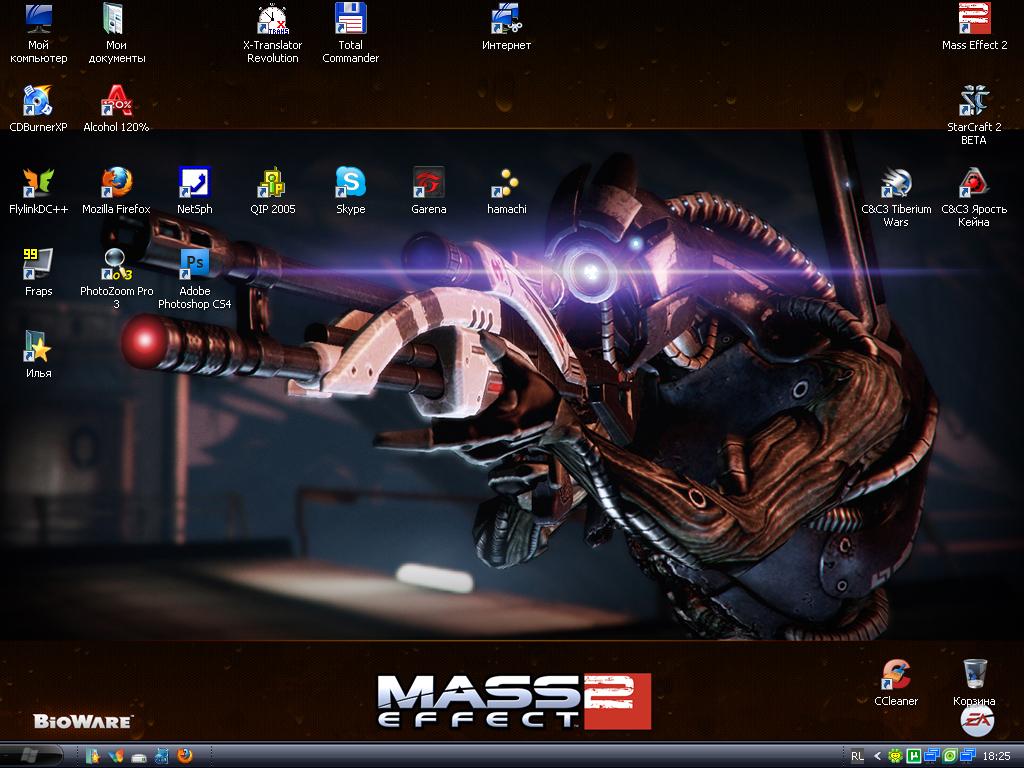Viewport: 1024px width, 768px height.
Task: Click the 18:25 taskbar clock
Action: 996,756
